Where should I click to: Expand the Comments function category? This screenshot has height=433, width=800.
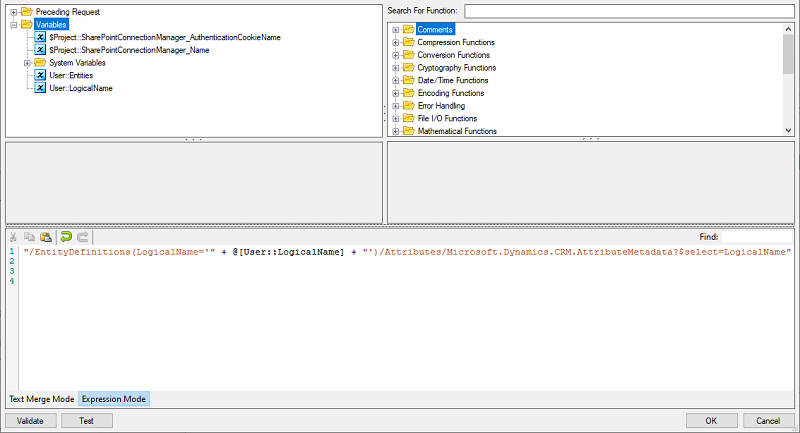pos(395,30)
